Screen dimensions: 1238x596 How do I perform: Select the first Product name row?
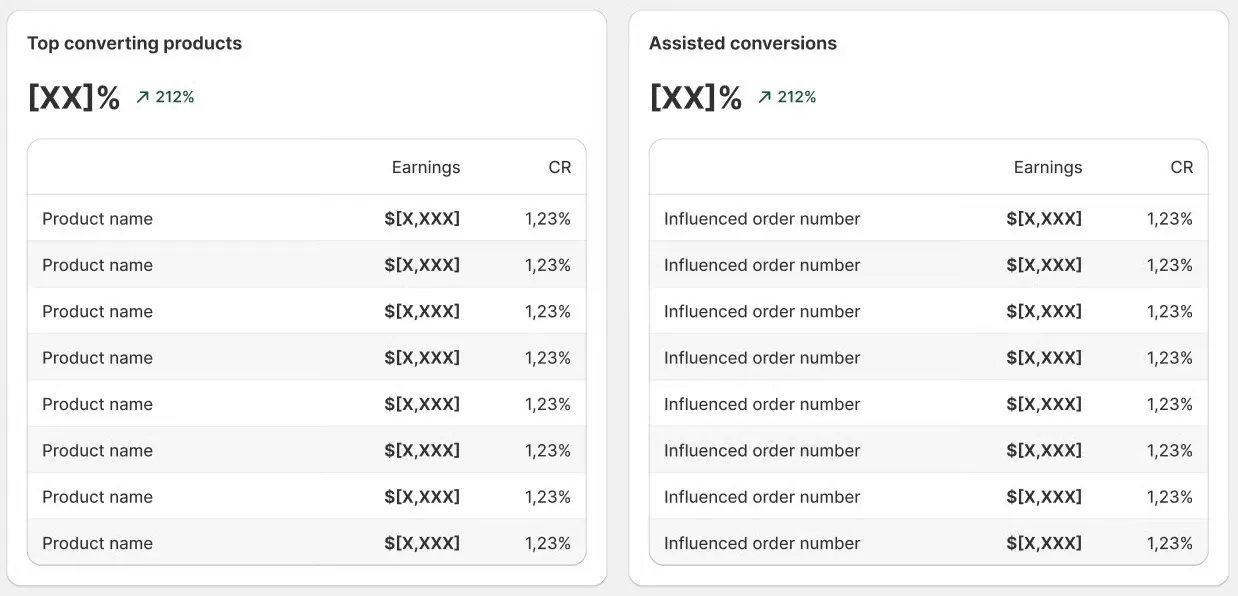tap(97, 218)
